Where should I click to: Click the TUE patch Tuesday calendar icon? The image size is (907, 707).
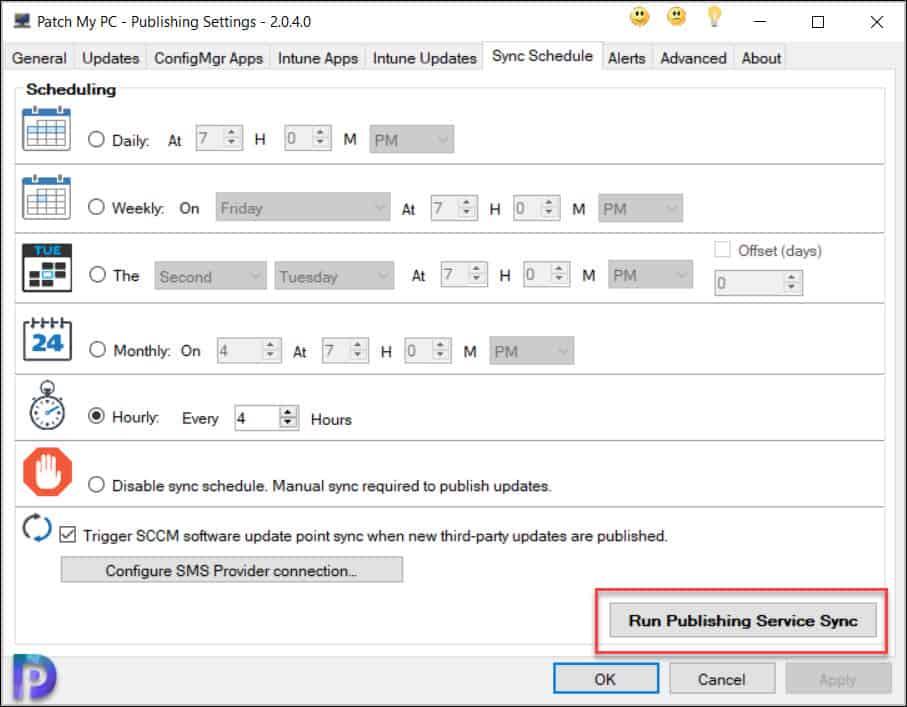pyautogui.click(x=47, y=267)
